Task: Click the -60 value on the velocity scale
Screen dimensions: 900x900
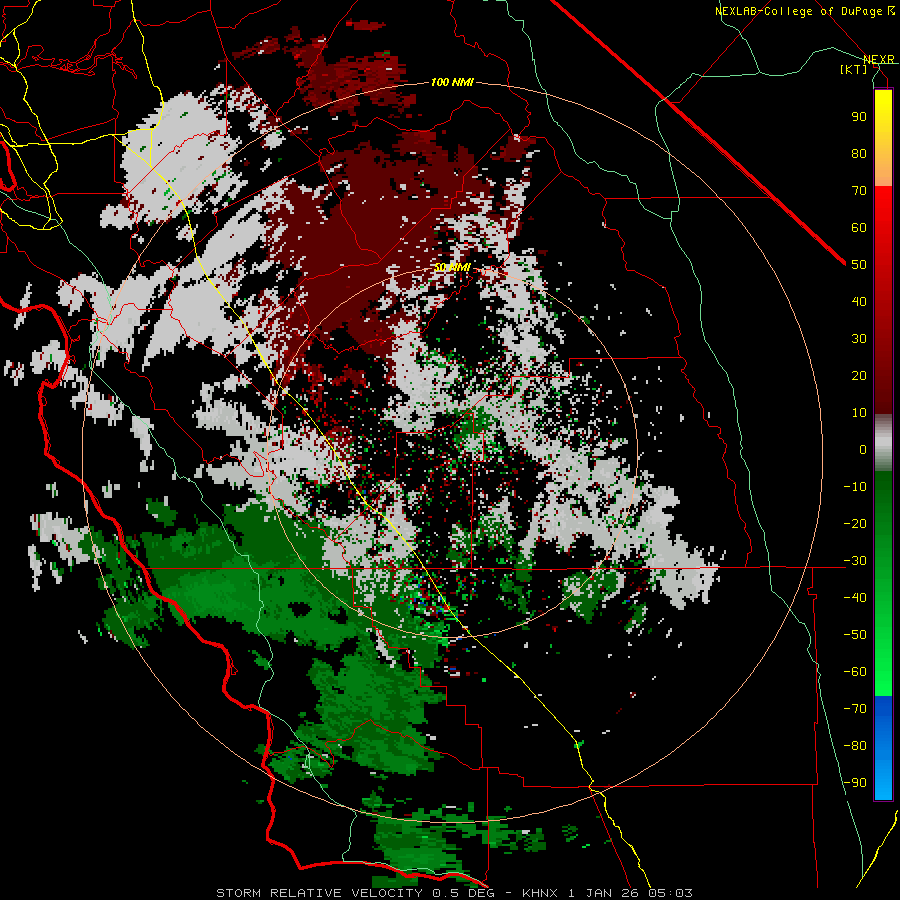Action: coord(855,672)
